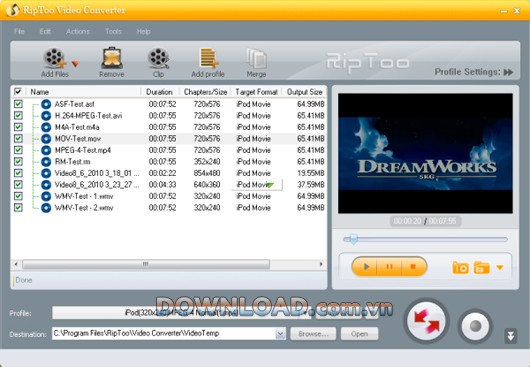
Task: Sort by the Target Format column header
Action: click(x=257, y=92)
